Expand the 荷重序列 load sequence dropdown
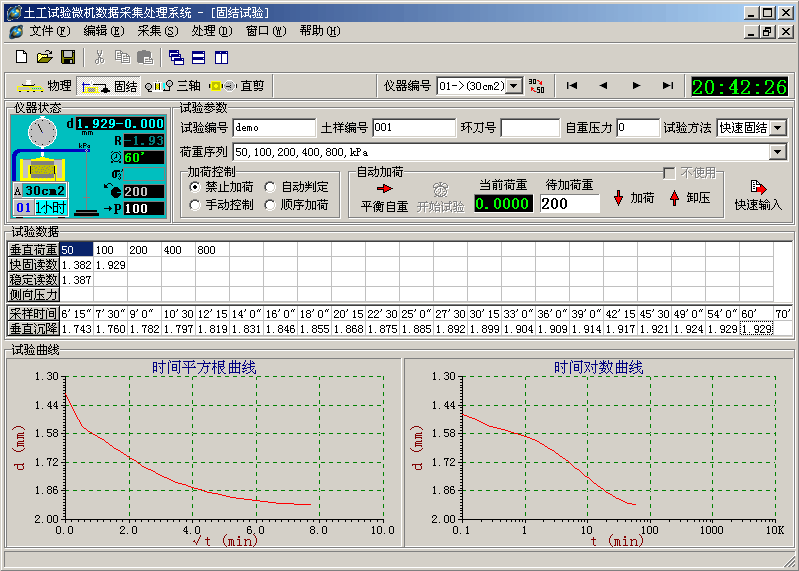Screen dimensions: 799x571 click(x=778, y=152)
